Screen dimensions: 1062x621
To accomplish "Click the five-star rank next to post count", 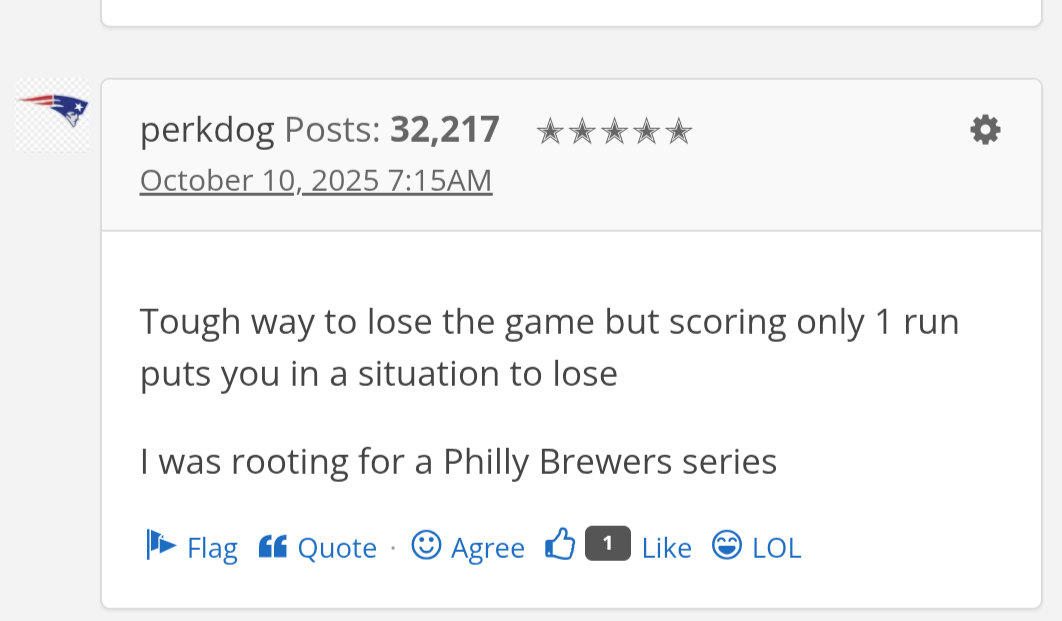I will coord(614,131).
